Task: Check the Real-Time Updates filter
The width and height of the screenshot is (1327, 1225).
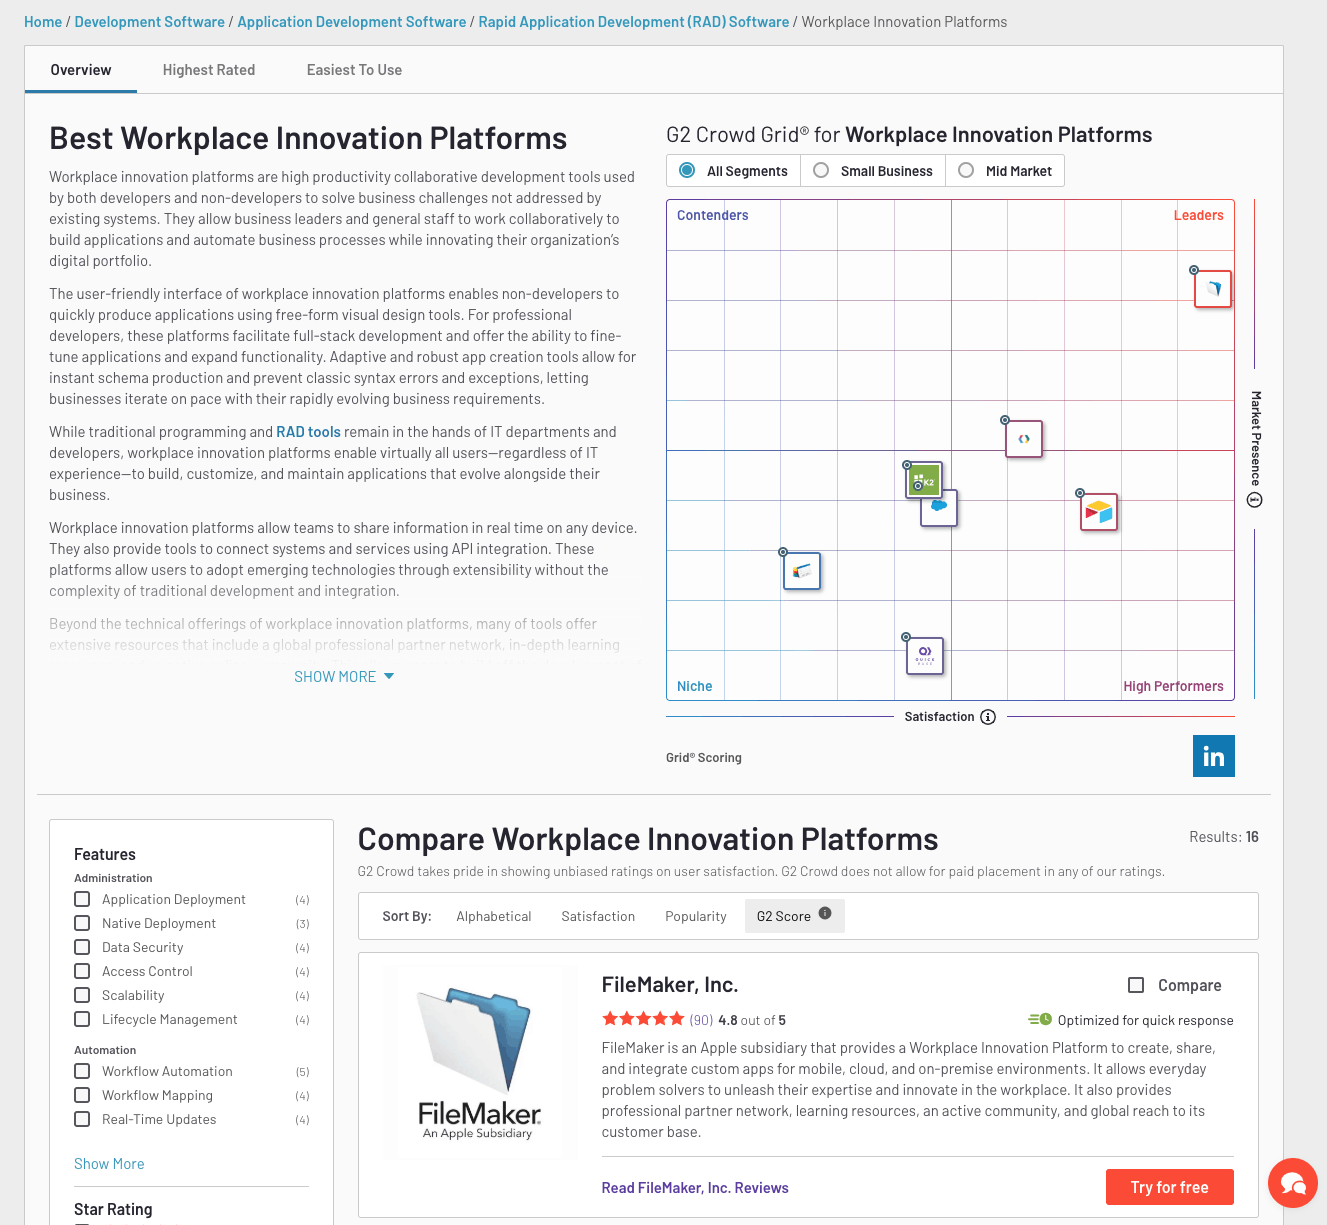Action: 82,1119
